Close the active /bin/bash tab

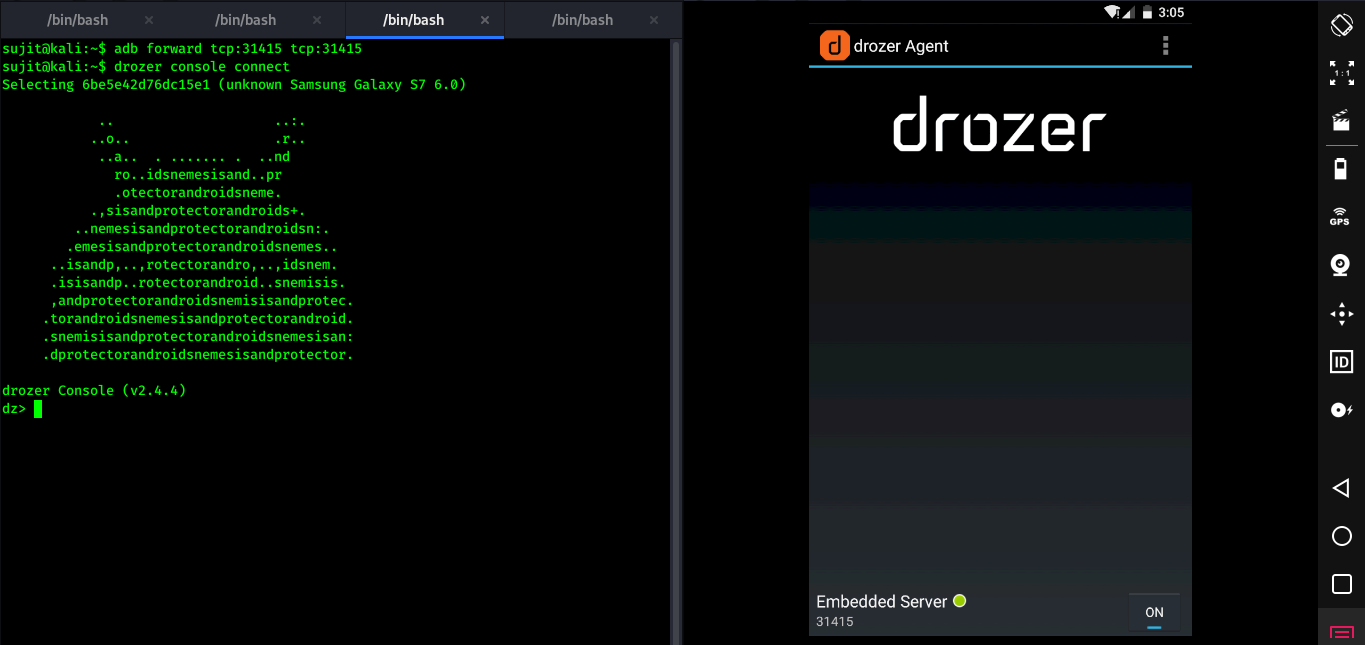coord(486,19)
